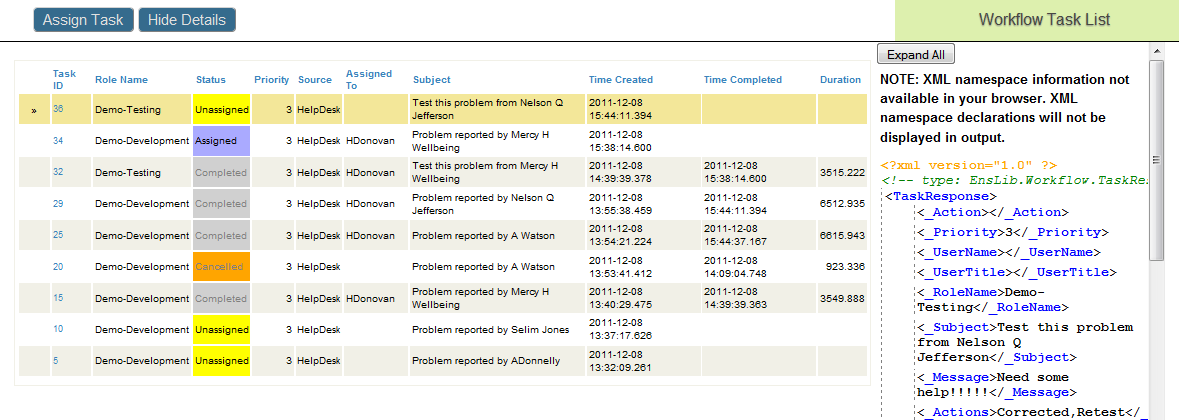Click the orange Cancelled status cell
Screen dimensions: 1179x420
[x=221, y=267]
